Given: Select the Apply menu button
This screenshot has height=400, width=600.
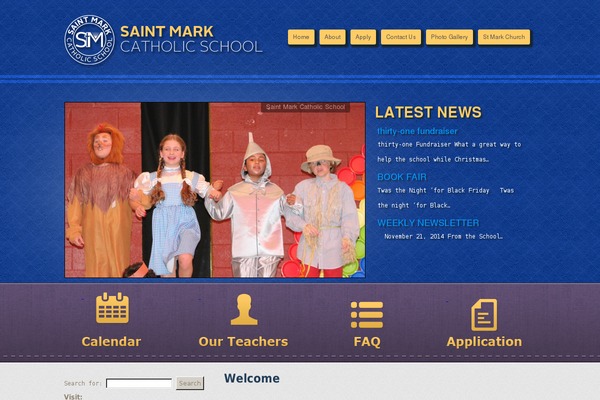Looking at the screenshot, I should [363, 37].
